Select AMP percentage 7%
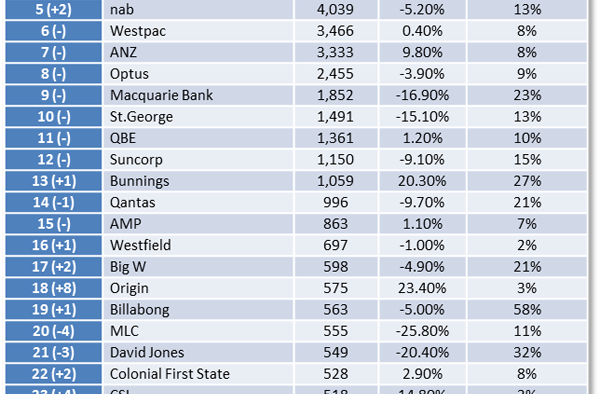The height and width of the screenshot is (394, 600). 527,224
